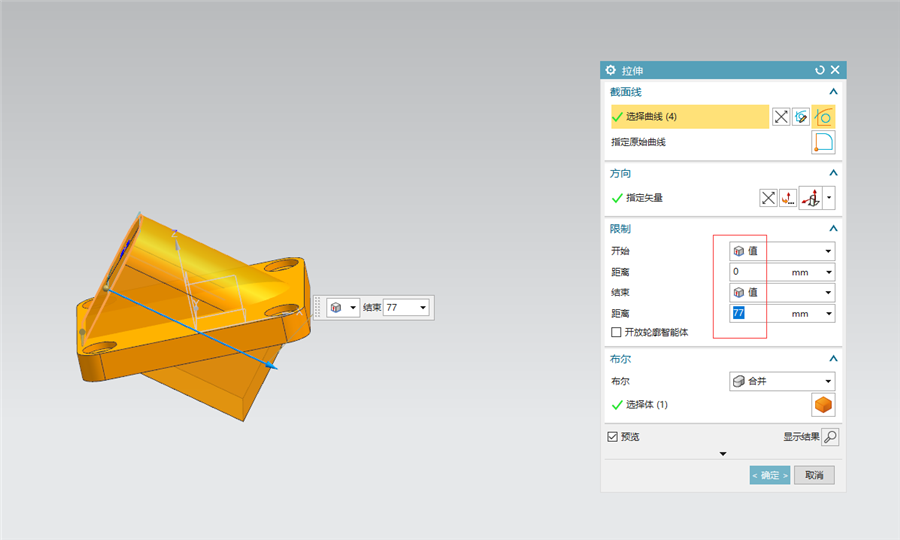Open the vector type dropdown arrow
The height and width of the screenshot is (540, 900).
[x=829, y=198]
